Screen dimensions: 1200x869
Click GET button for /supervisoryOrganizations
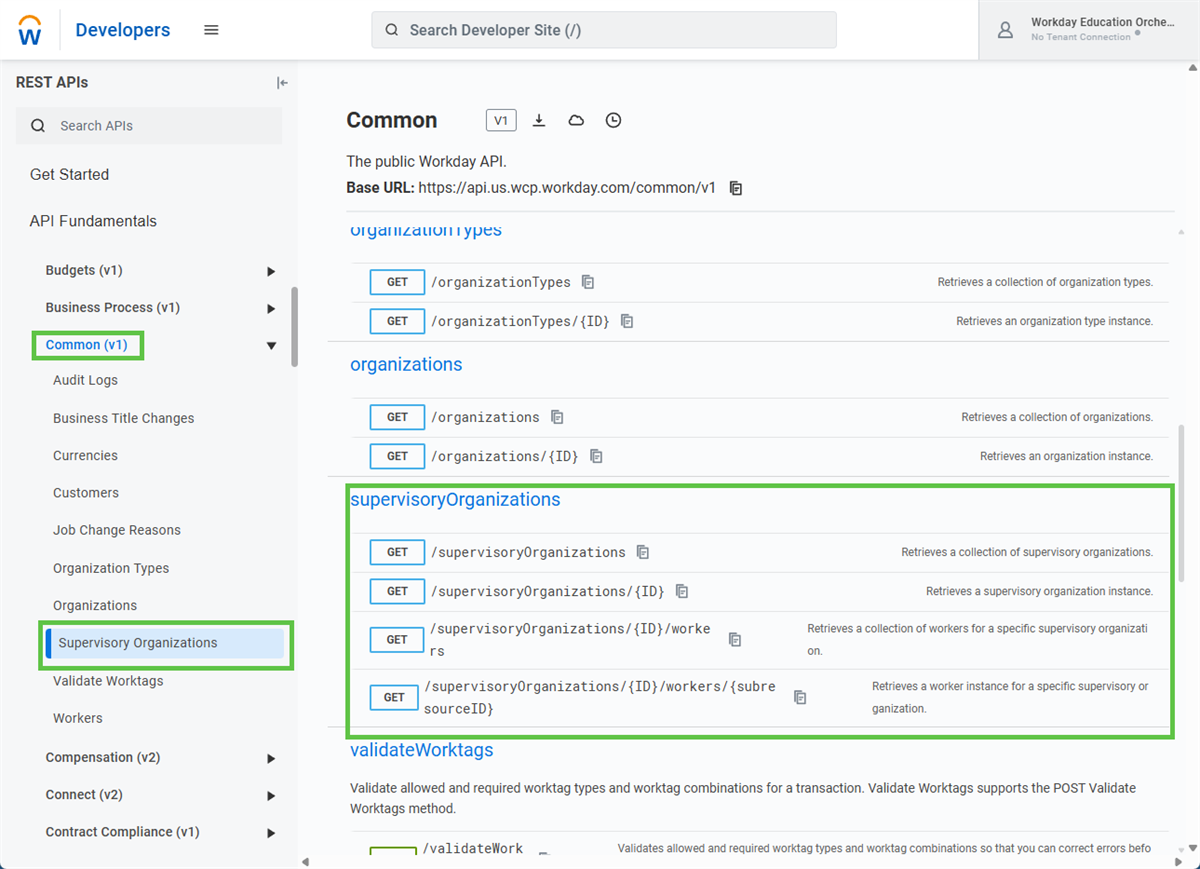(x=397, y=552)
